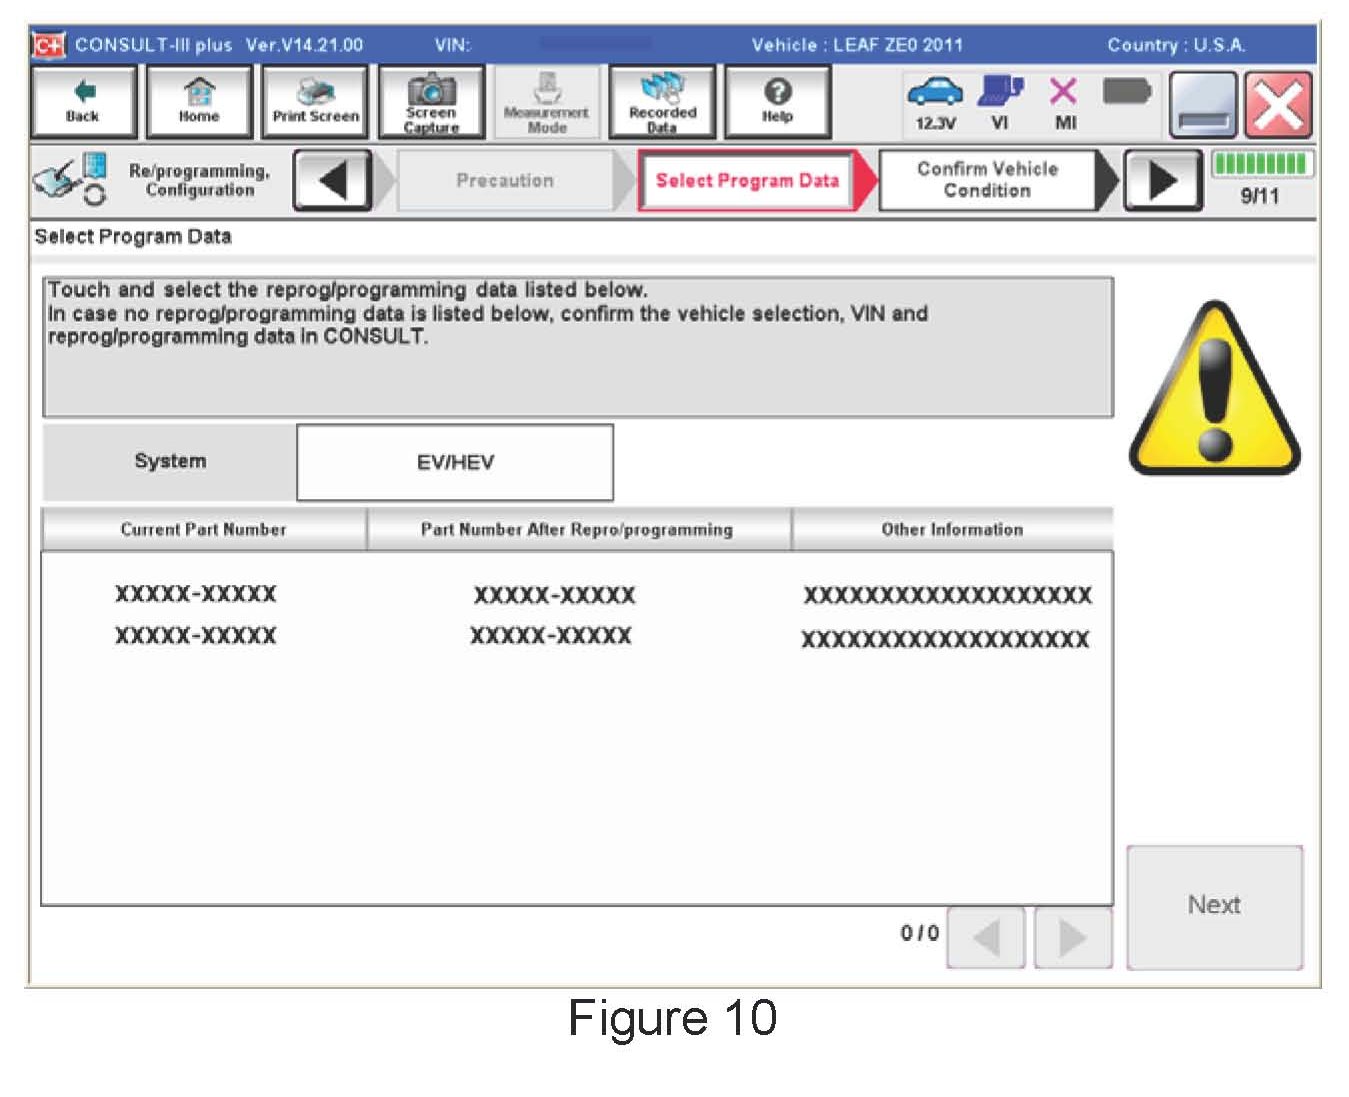Image resolution: width=1349 pixels, height=1097 pixels.
Task: Click the VI interface status icon
Action: (1000, 102)
